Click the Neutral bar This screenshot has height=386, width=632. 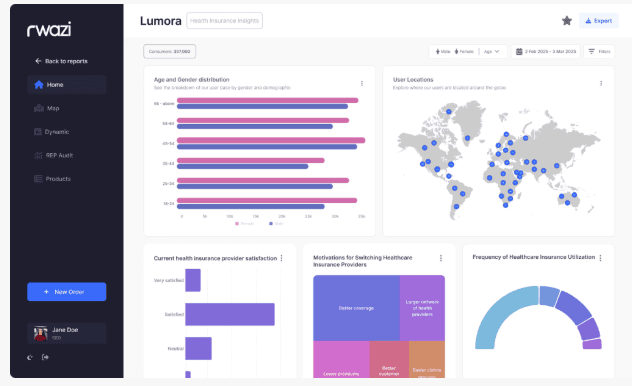click(x=198, y=349)
